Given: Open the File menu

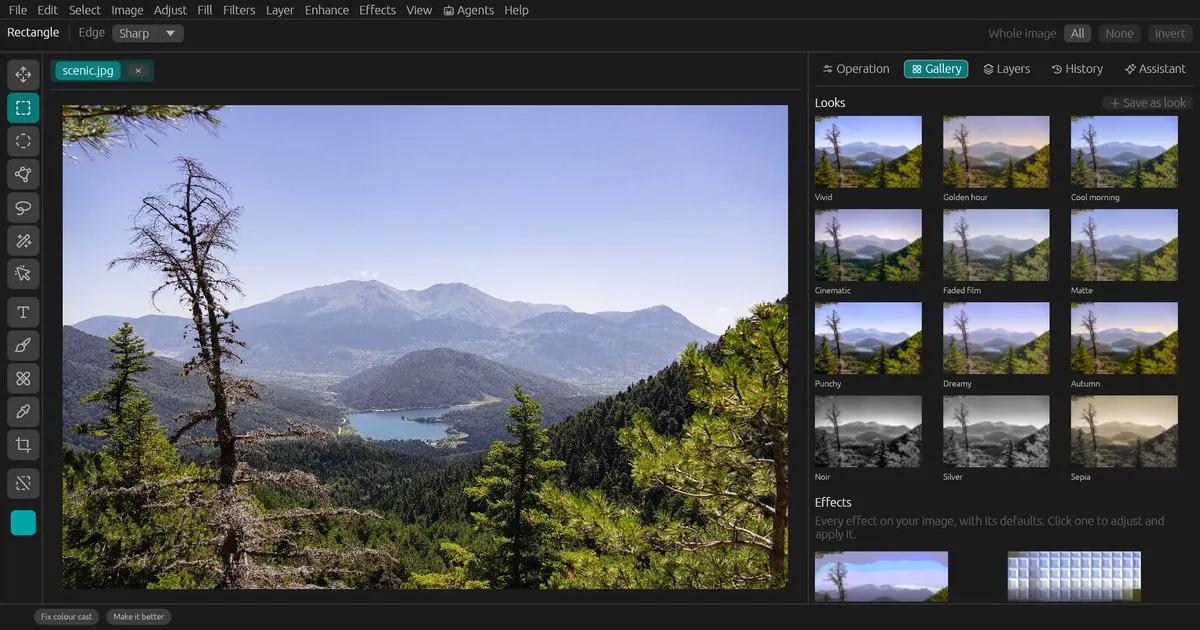Looking at the screenshot, I should [17, 10].
